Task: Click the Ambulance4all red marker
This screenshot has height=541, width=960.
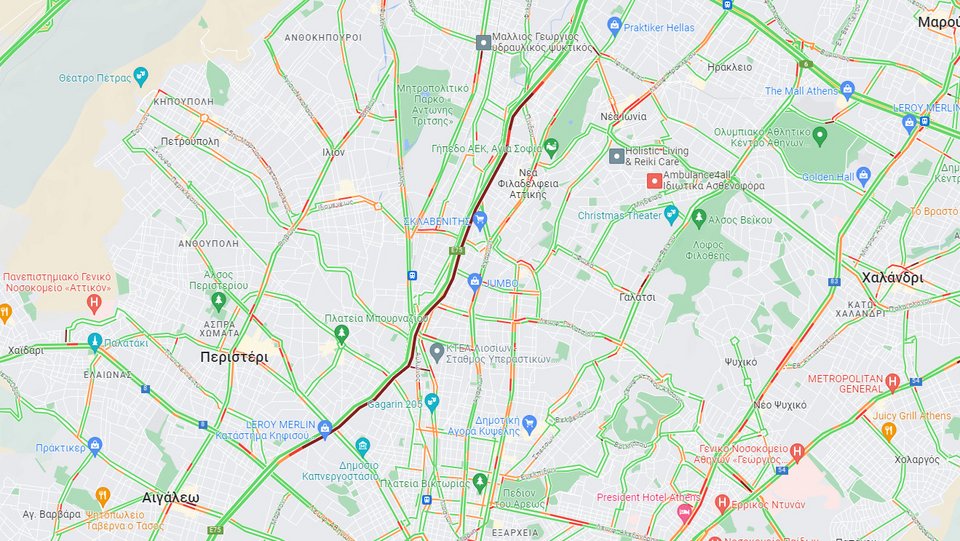Action: [x=654, y=181]
